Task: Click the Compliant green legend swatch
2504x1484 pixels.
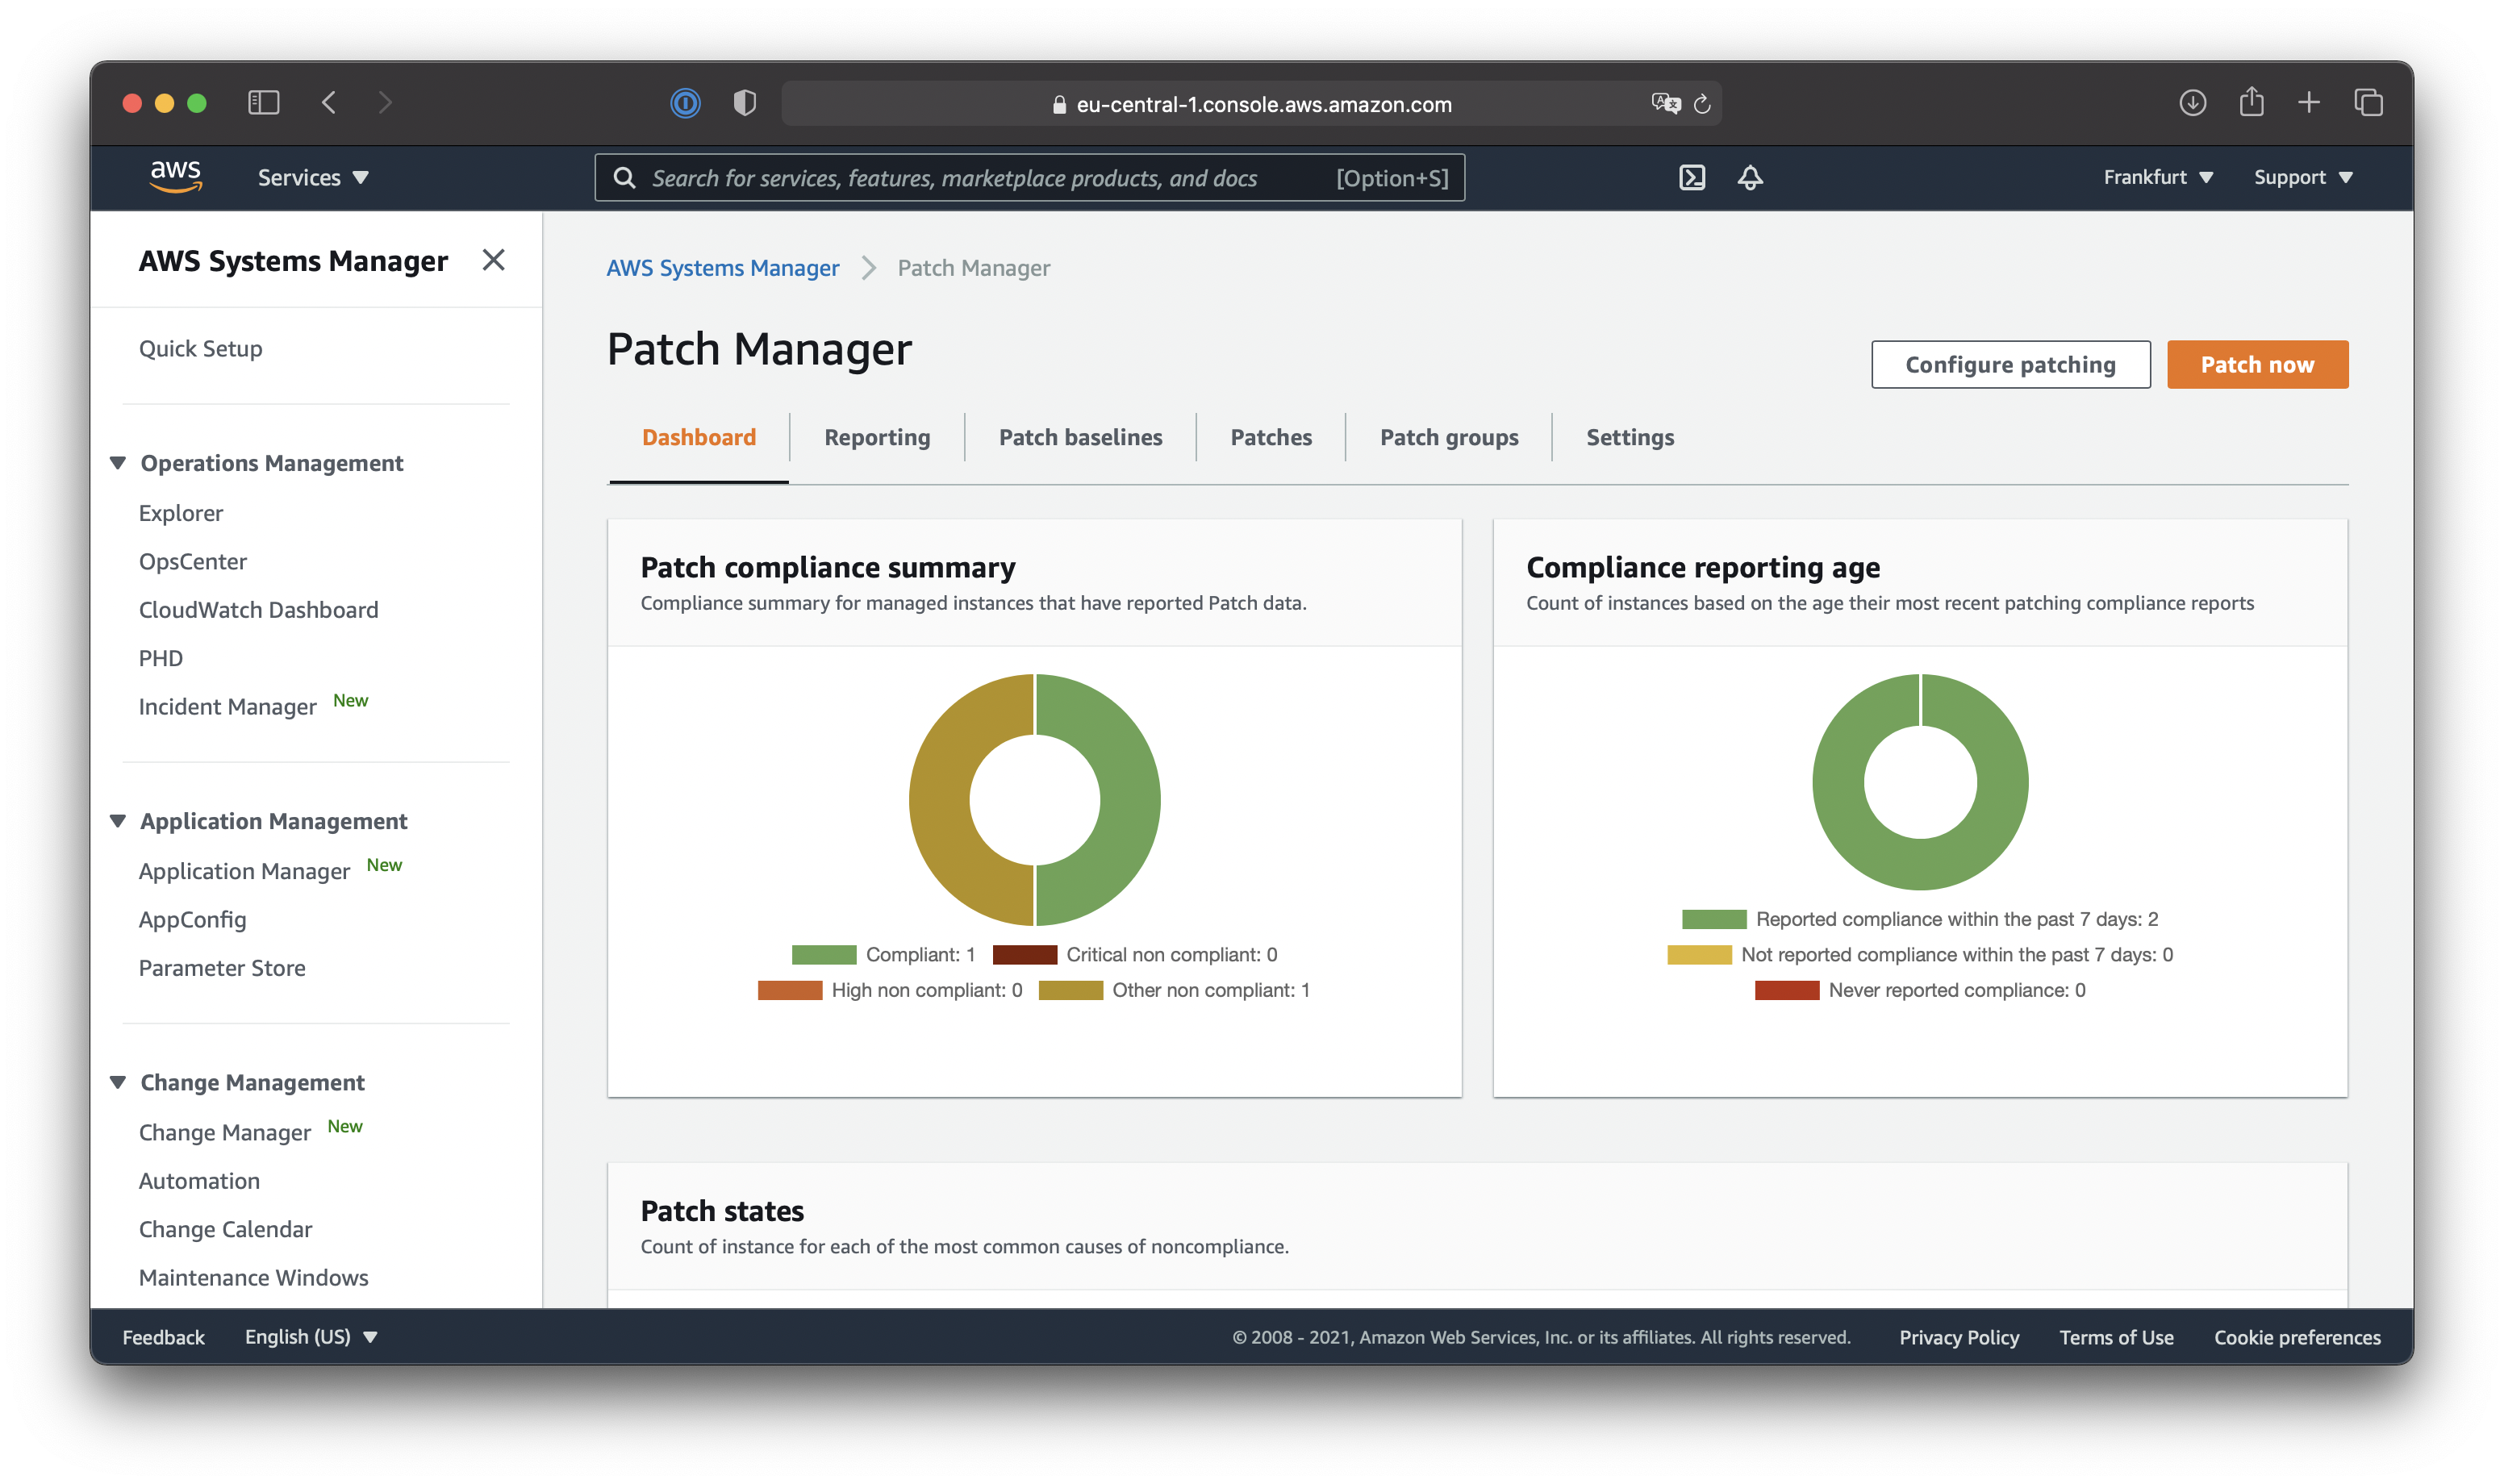Action: click(823, 954)
